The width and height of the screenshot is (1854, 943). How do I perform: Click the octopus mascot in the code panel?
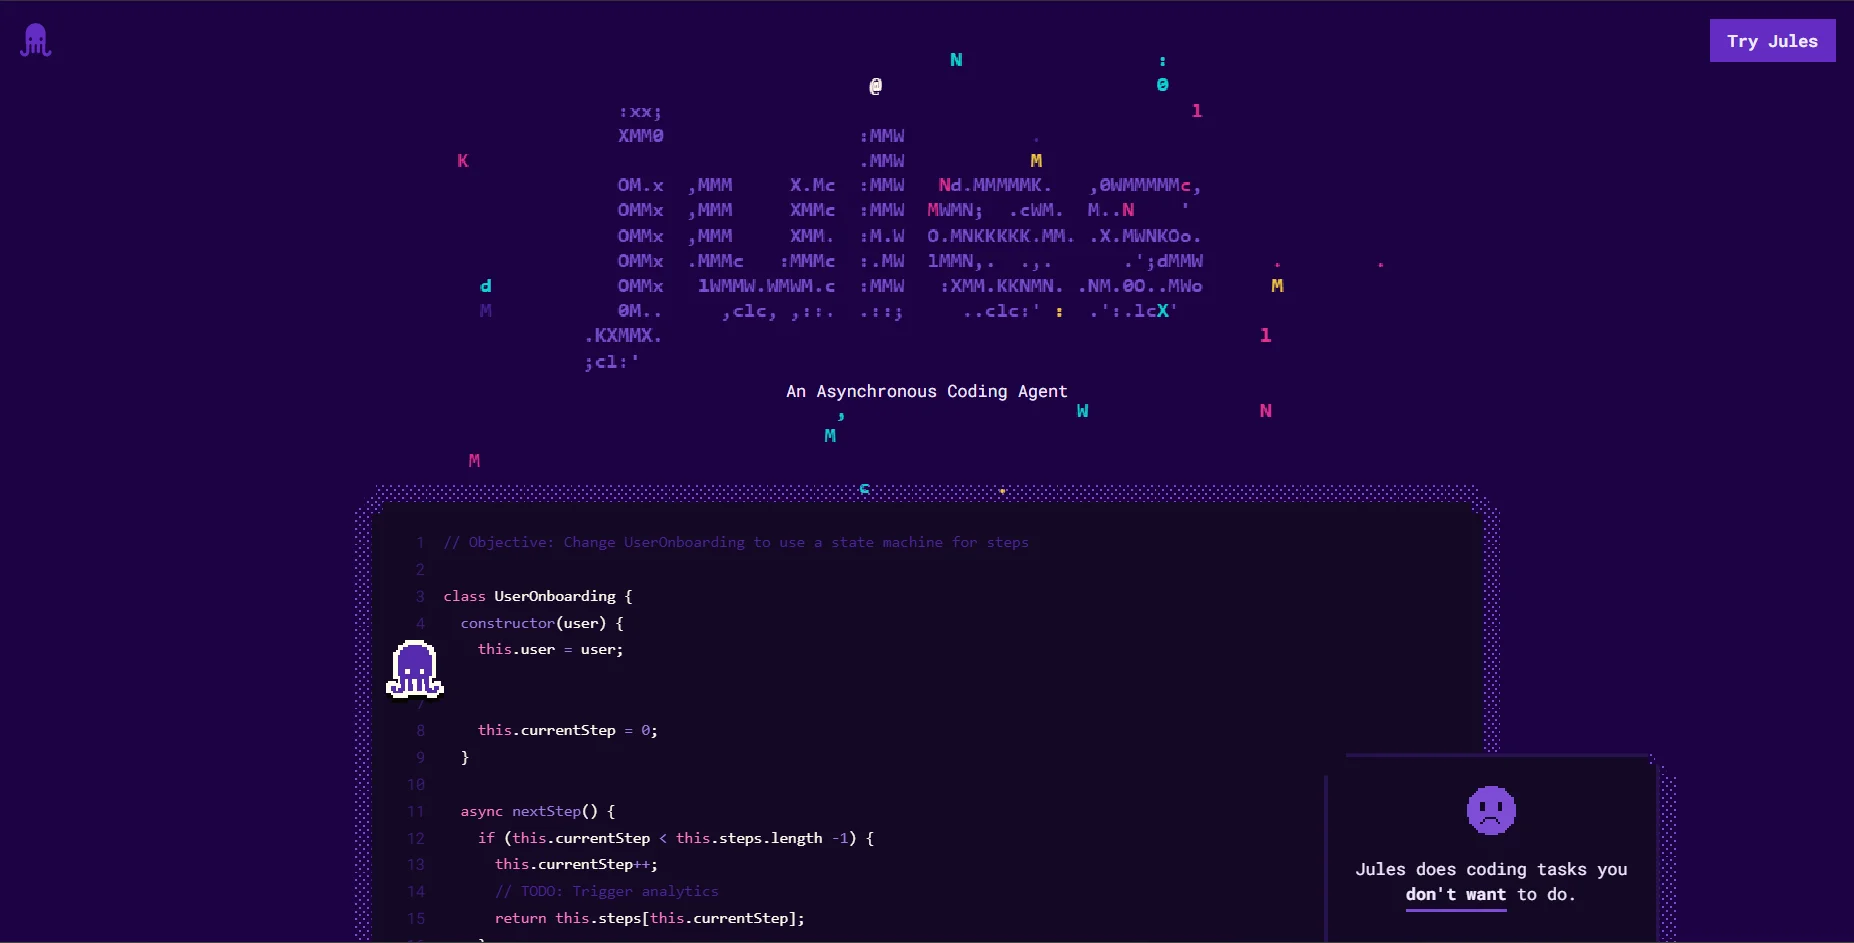(x=415, y=669)
